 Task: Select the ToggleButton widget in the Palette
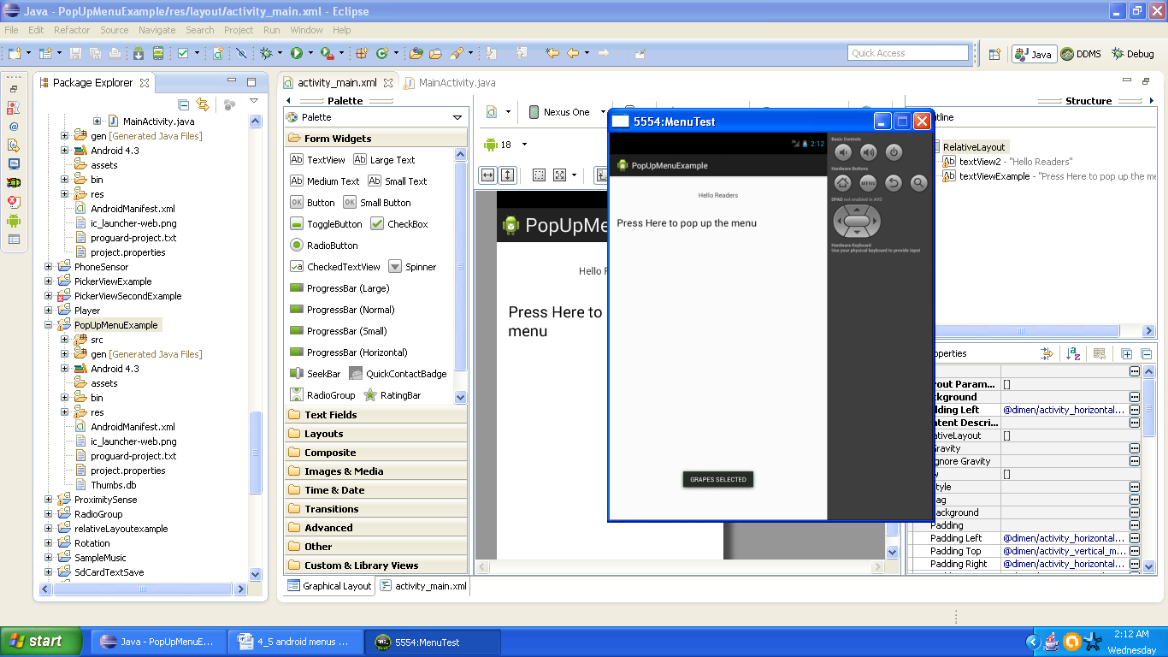coord(326,223)
